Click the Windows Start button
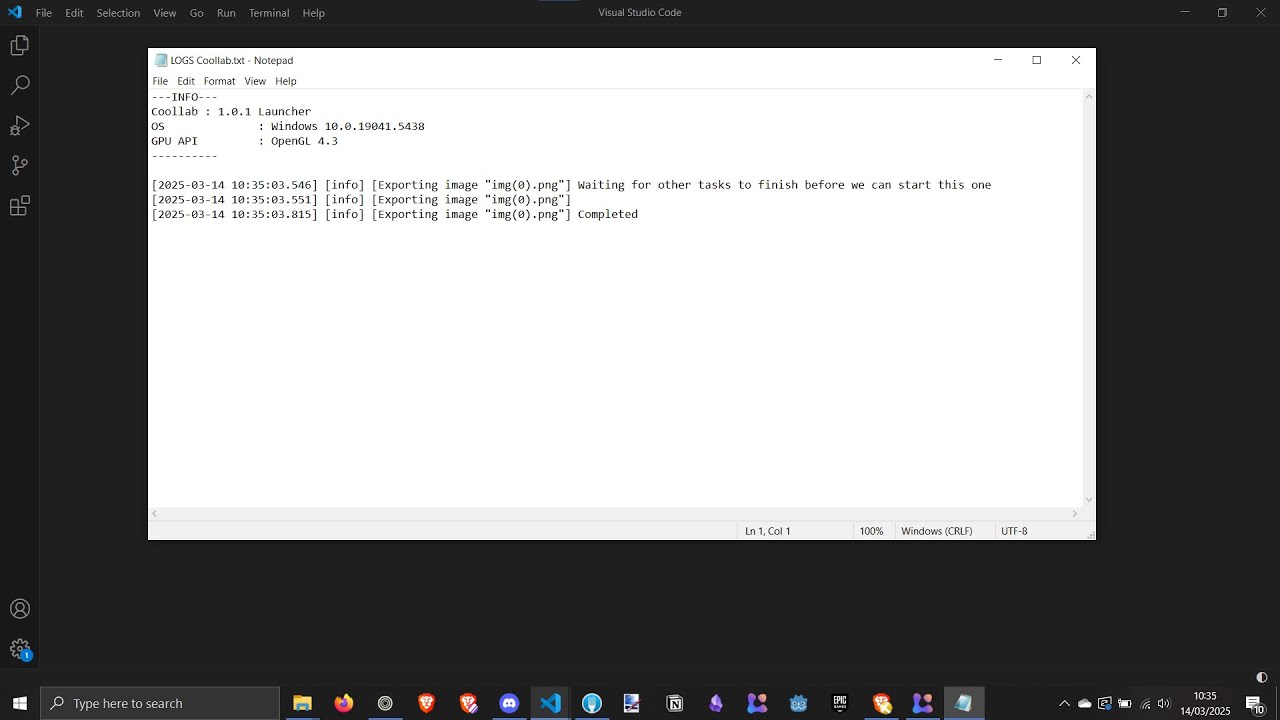 pyautogui.click(x=19, y=703)
